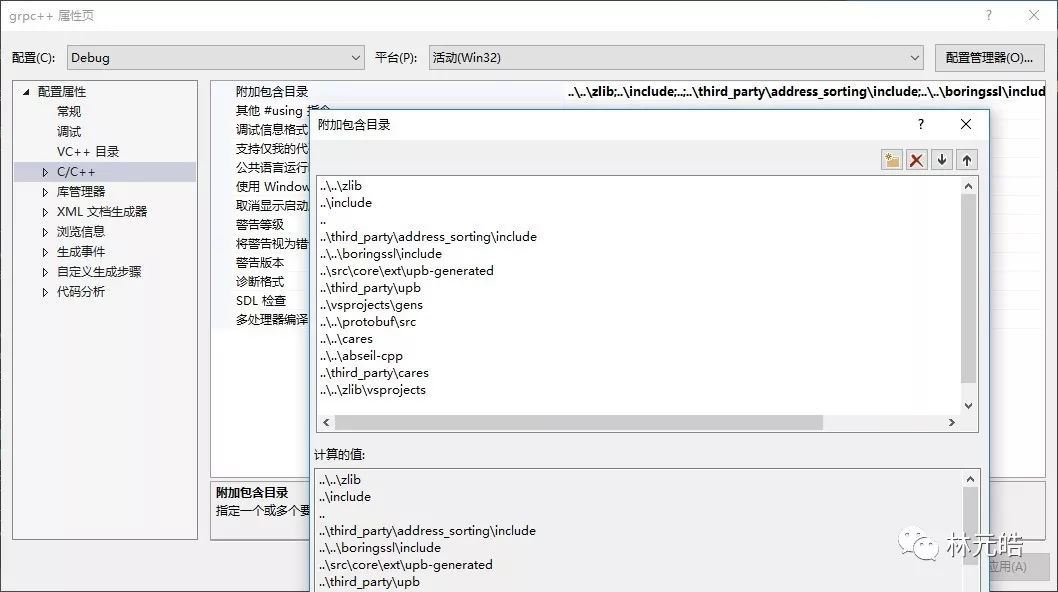
Task: Select 调试 in the property tree
Action: click(68, 131)
